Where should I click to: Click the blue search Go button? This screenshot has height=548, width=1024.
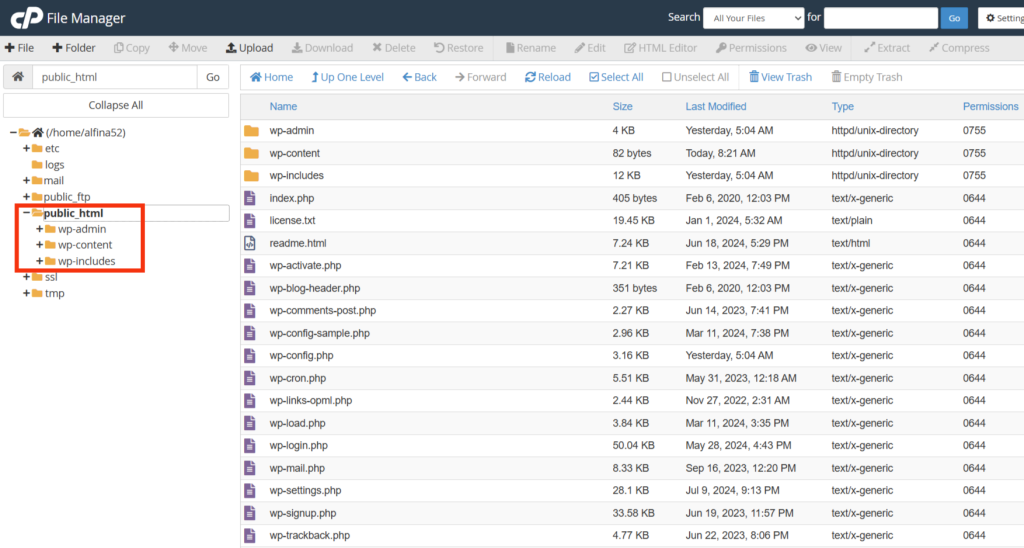pos(955,18)
